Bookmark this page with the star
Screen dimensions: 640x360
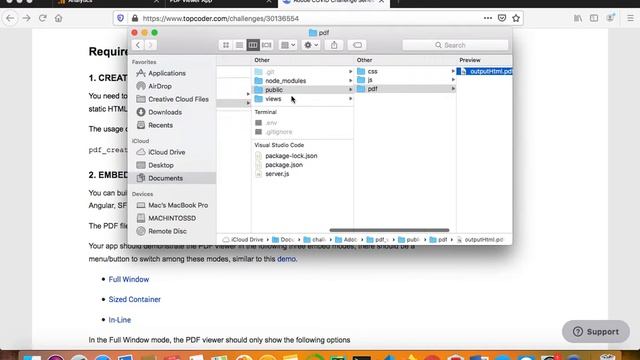click(x=516, y=18)
